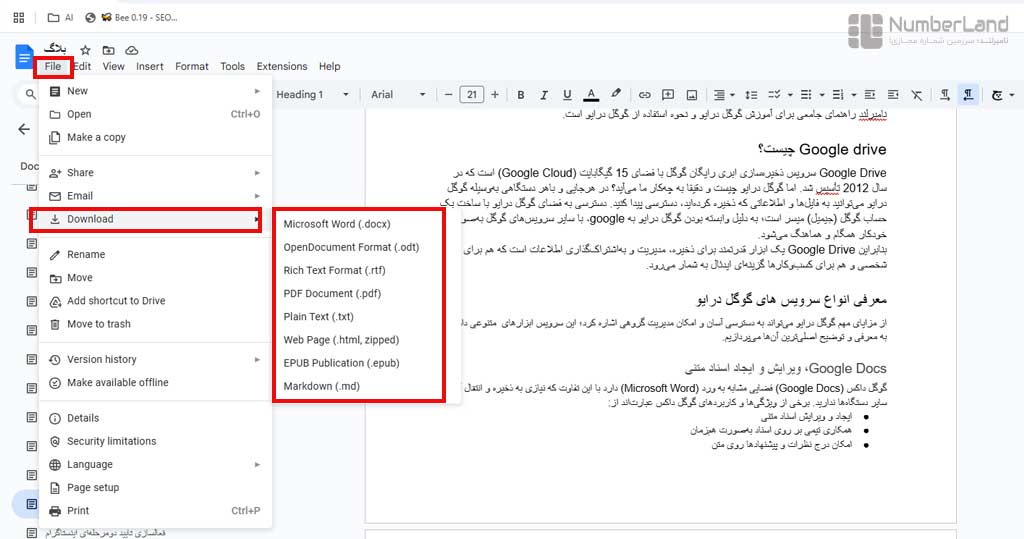Viewport: 1024px width, 539px height.
Task: Decrease the paragraph indent
Action: click(870, 95)
